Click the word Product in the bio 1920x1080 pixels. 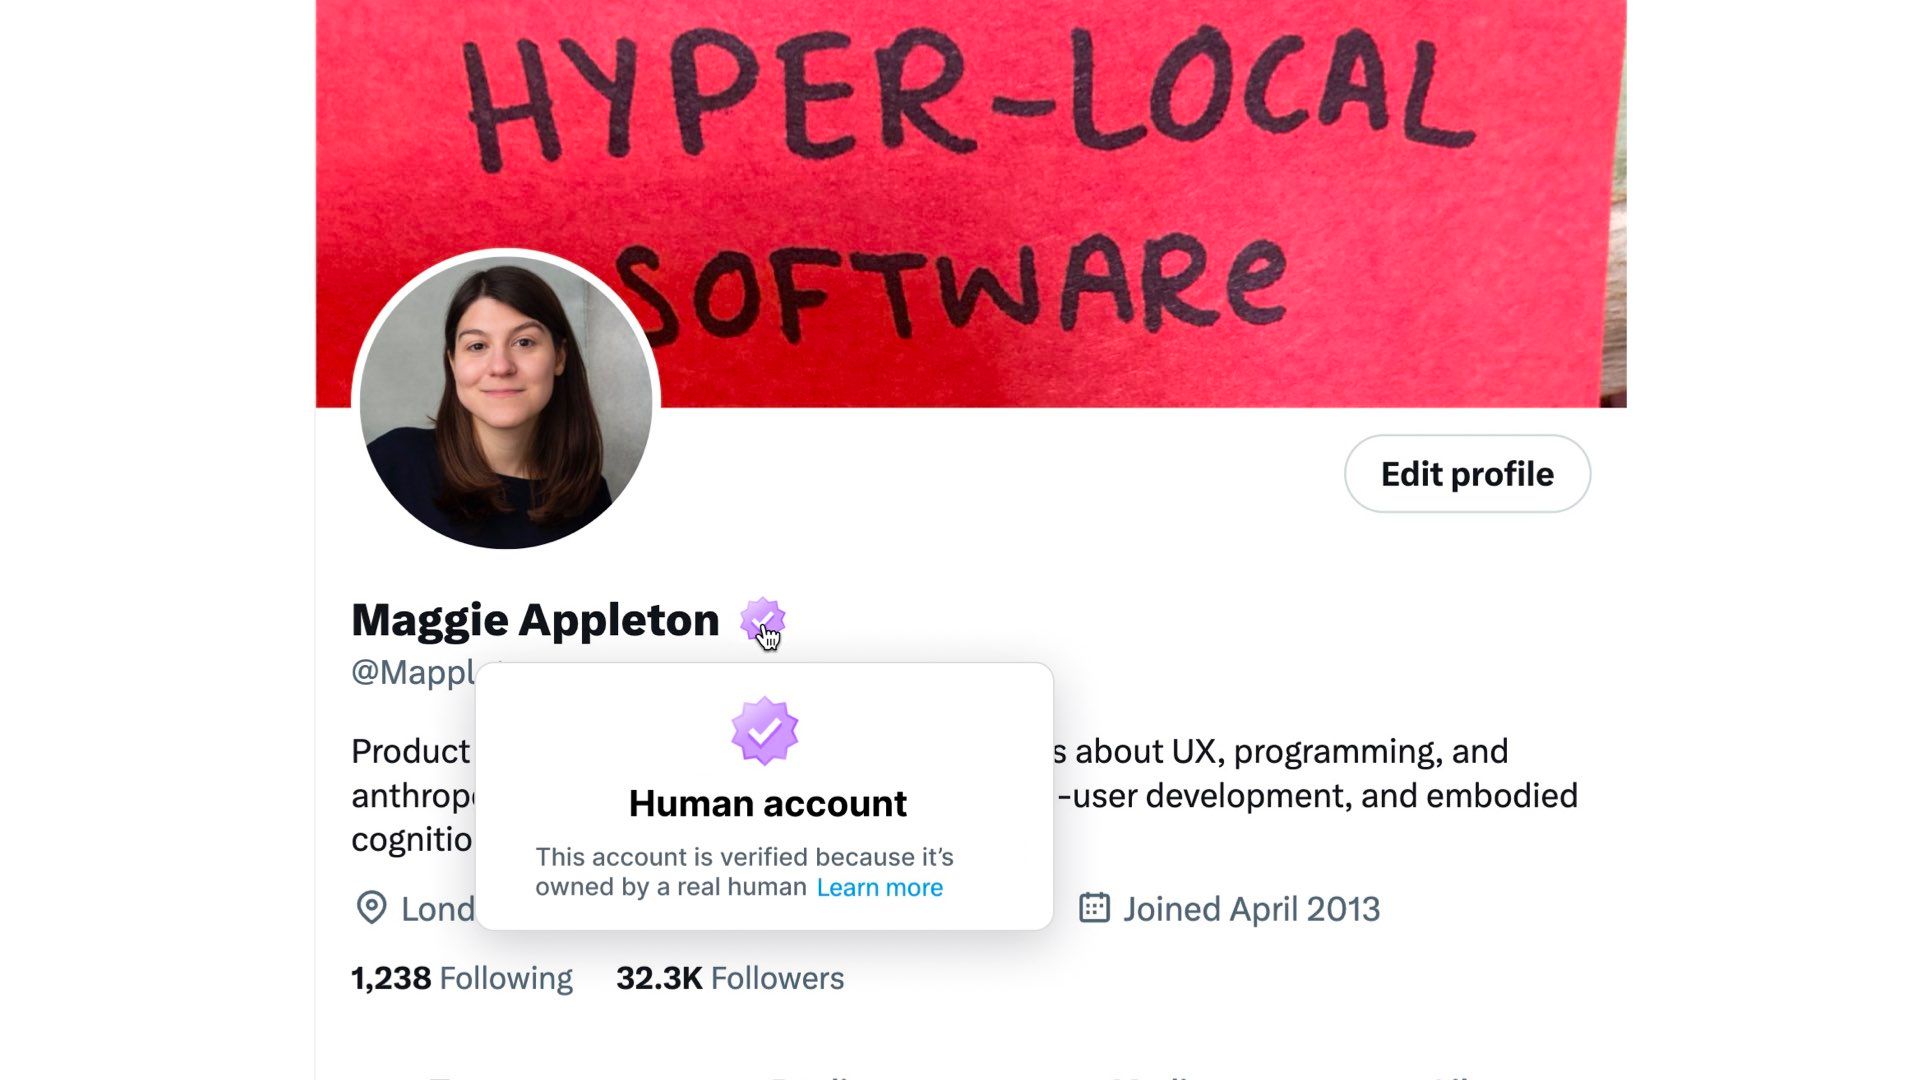click(410, 752)
